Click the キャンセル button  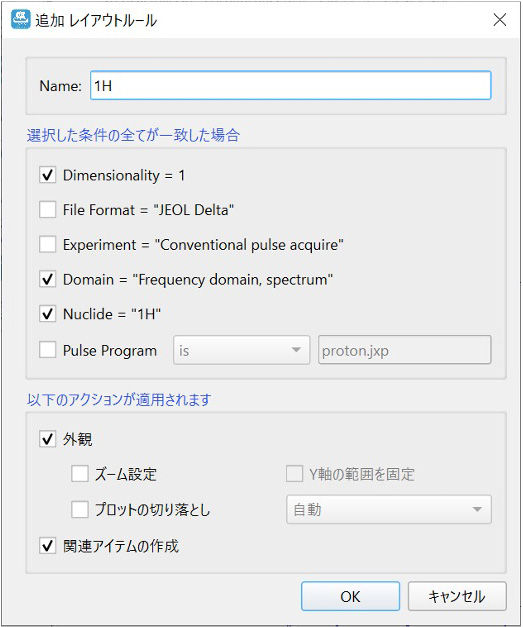pyautogui.click(x=457, y=596)
